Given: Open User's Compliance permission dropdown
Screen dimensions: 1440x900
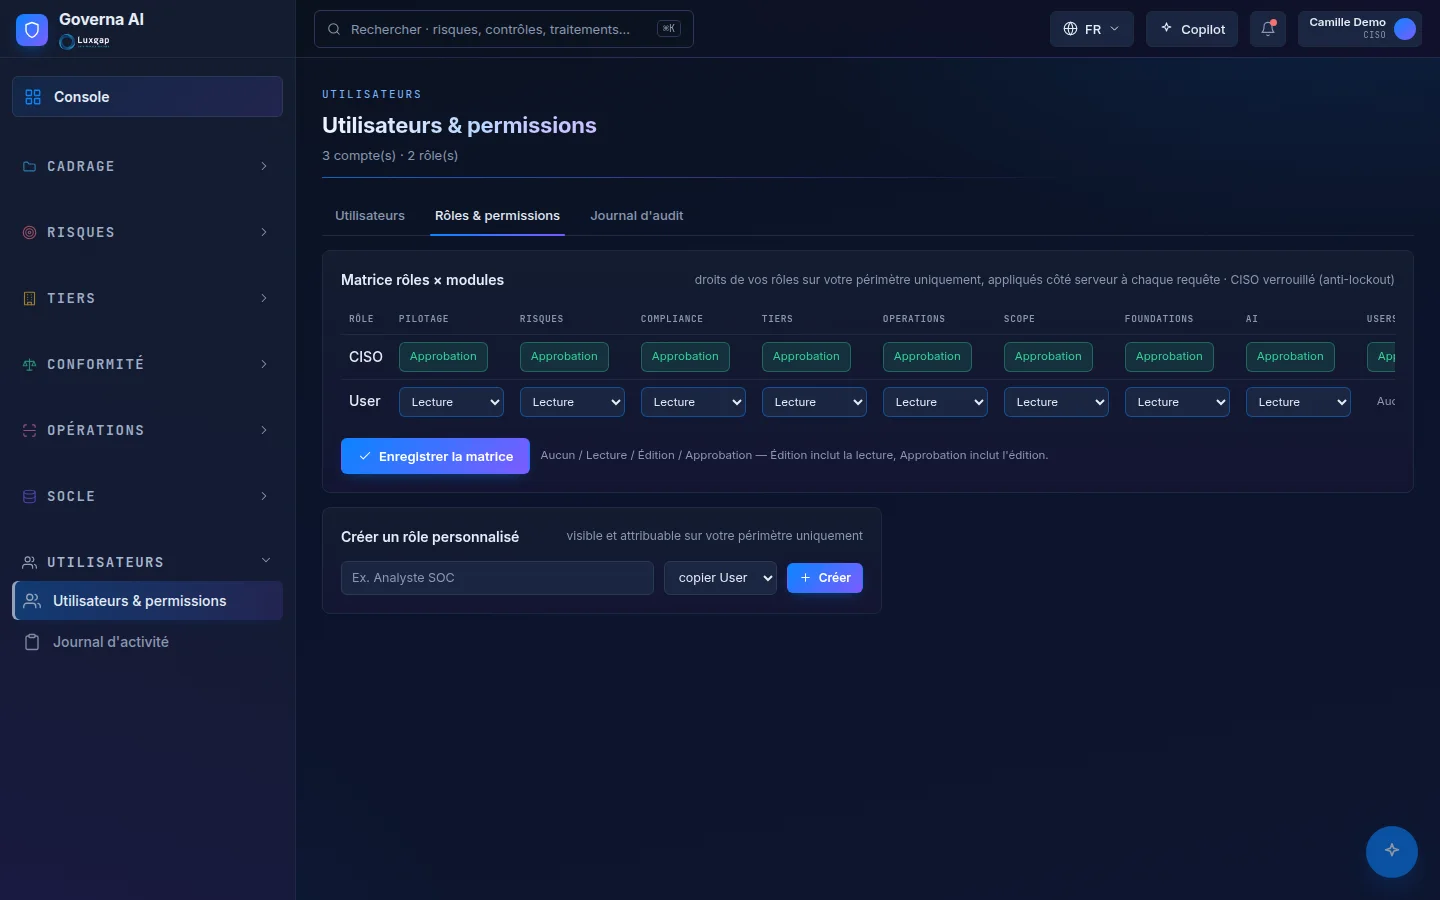Looking at the screenshot, I should (x=693, y=402).
